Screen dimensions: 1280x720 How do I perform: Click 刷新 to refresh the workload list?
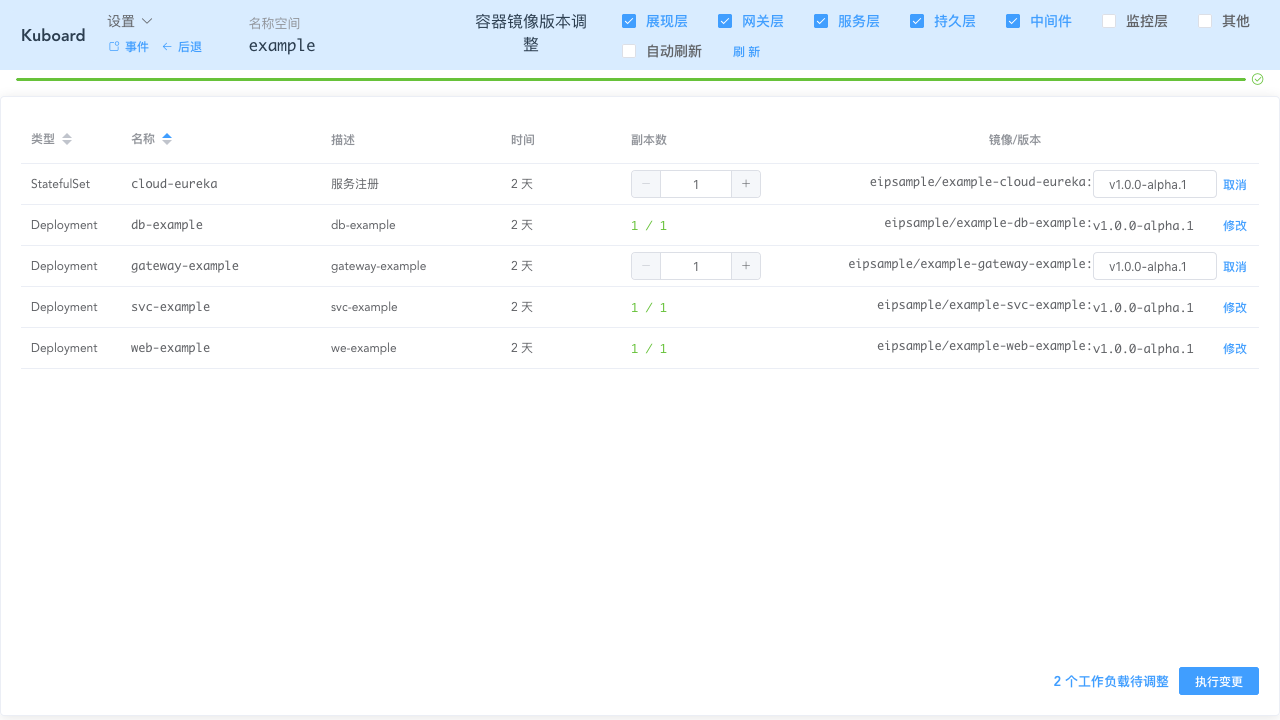click(746, 51)
